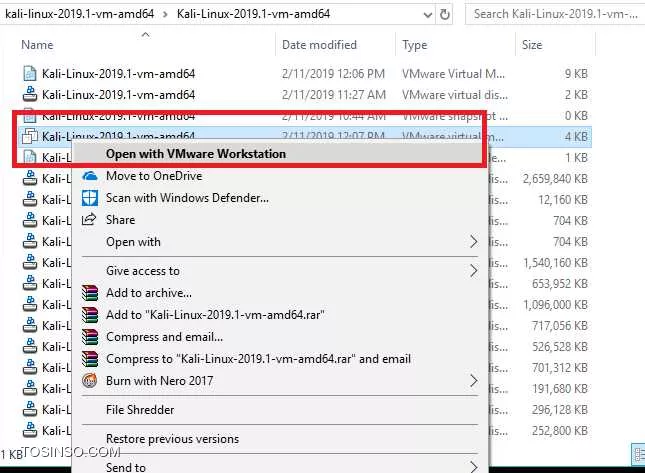The image size is (645, 473).
Task: Click WinRAR icon beside Add to archive
Action: tap(90, 293)
